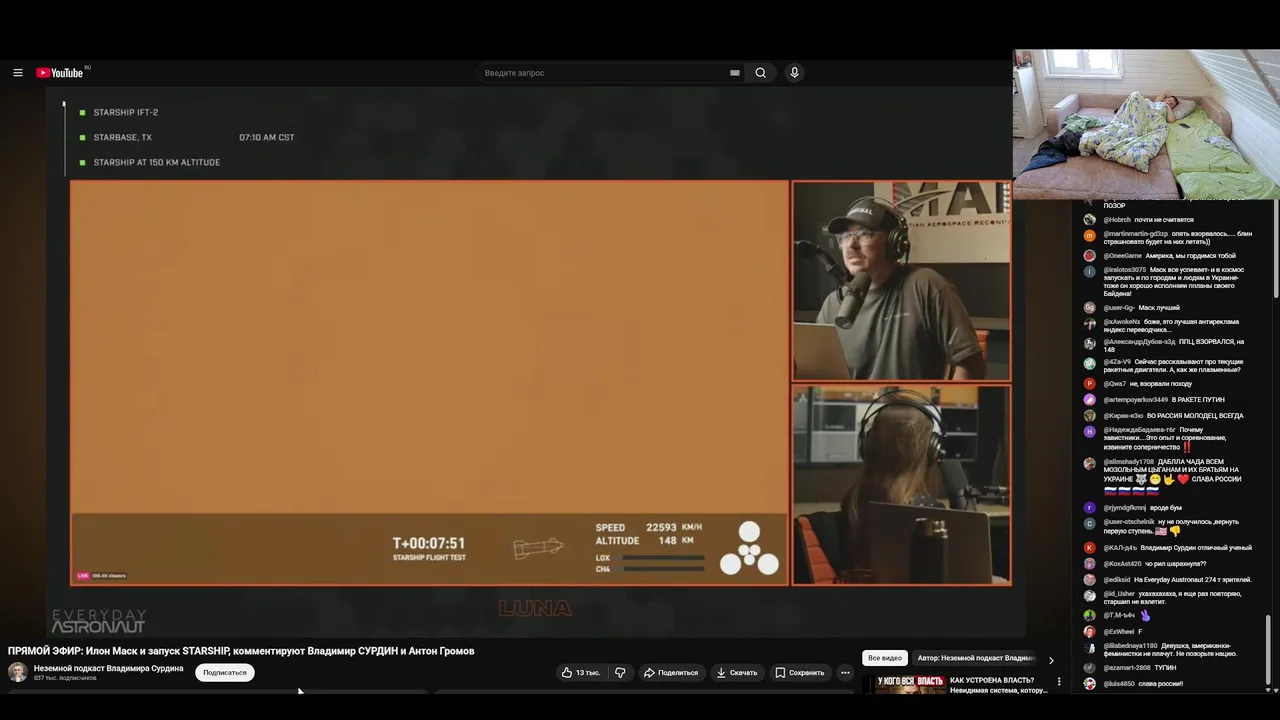Open chat avatar of @ediksid
The width and height of the screenshot is (1280, 720).
(x=1090, y=580)
